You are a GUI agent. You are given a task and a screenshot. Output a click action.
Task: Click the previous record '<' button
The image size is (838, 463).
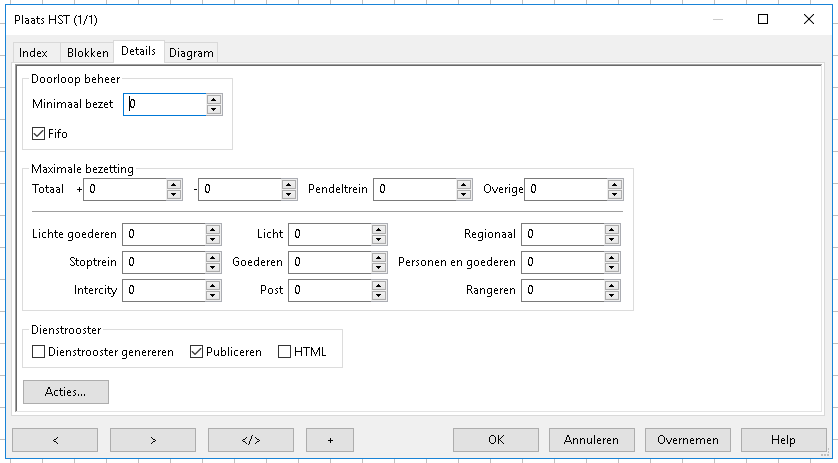[x=54, y=440]
